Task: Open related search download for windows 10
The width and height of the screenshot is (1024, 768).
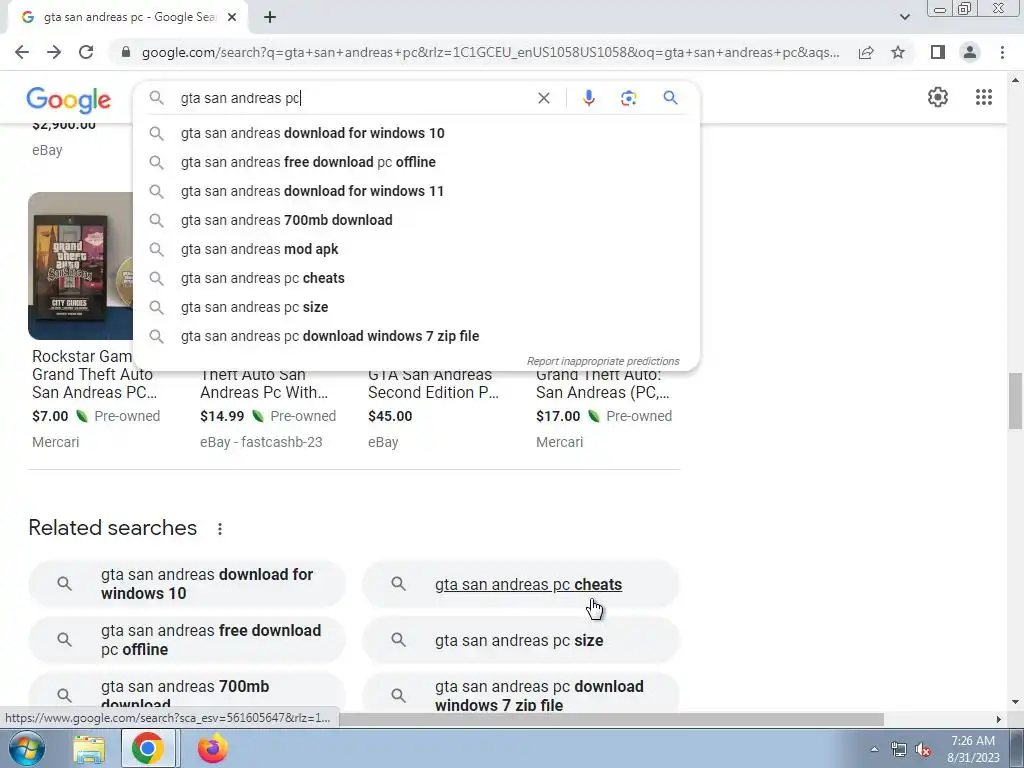Action: tap(187, 584)
